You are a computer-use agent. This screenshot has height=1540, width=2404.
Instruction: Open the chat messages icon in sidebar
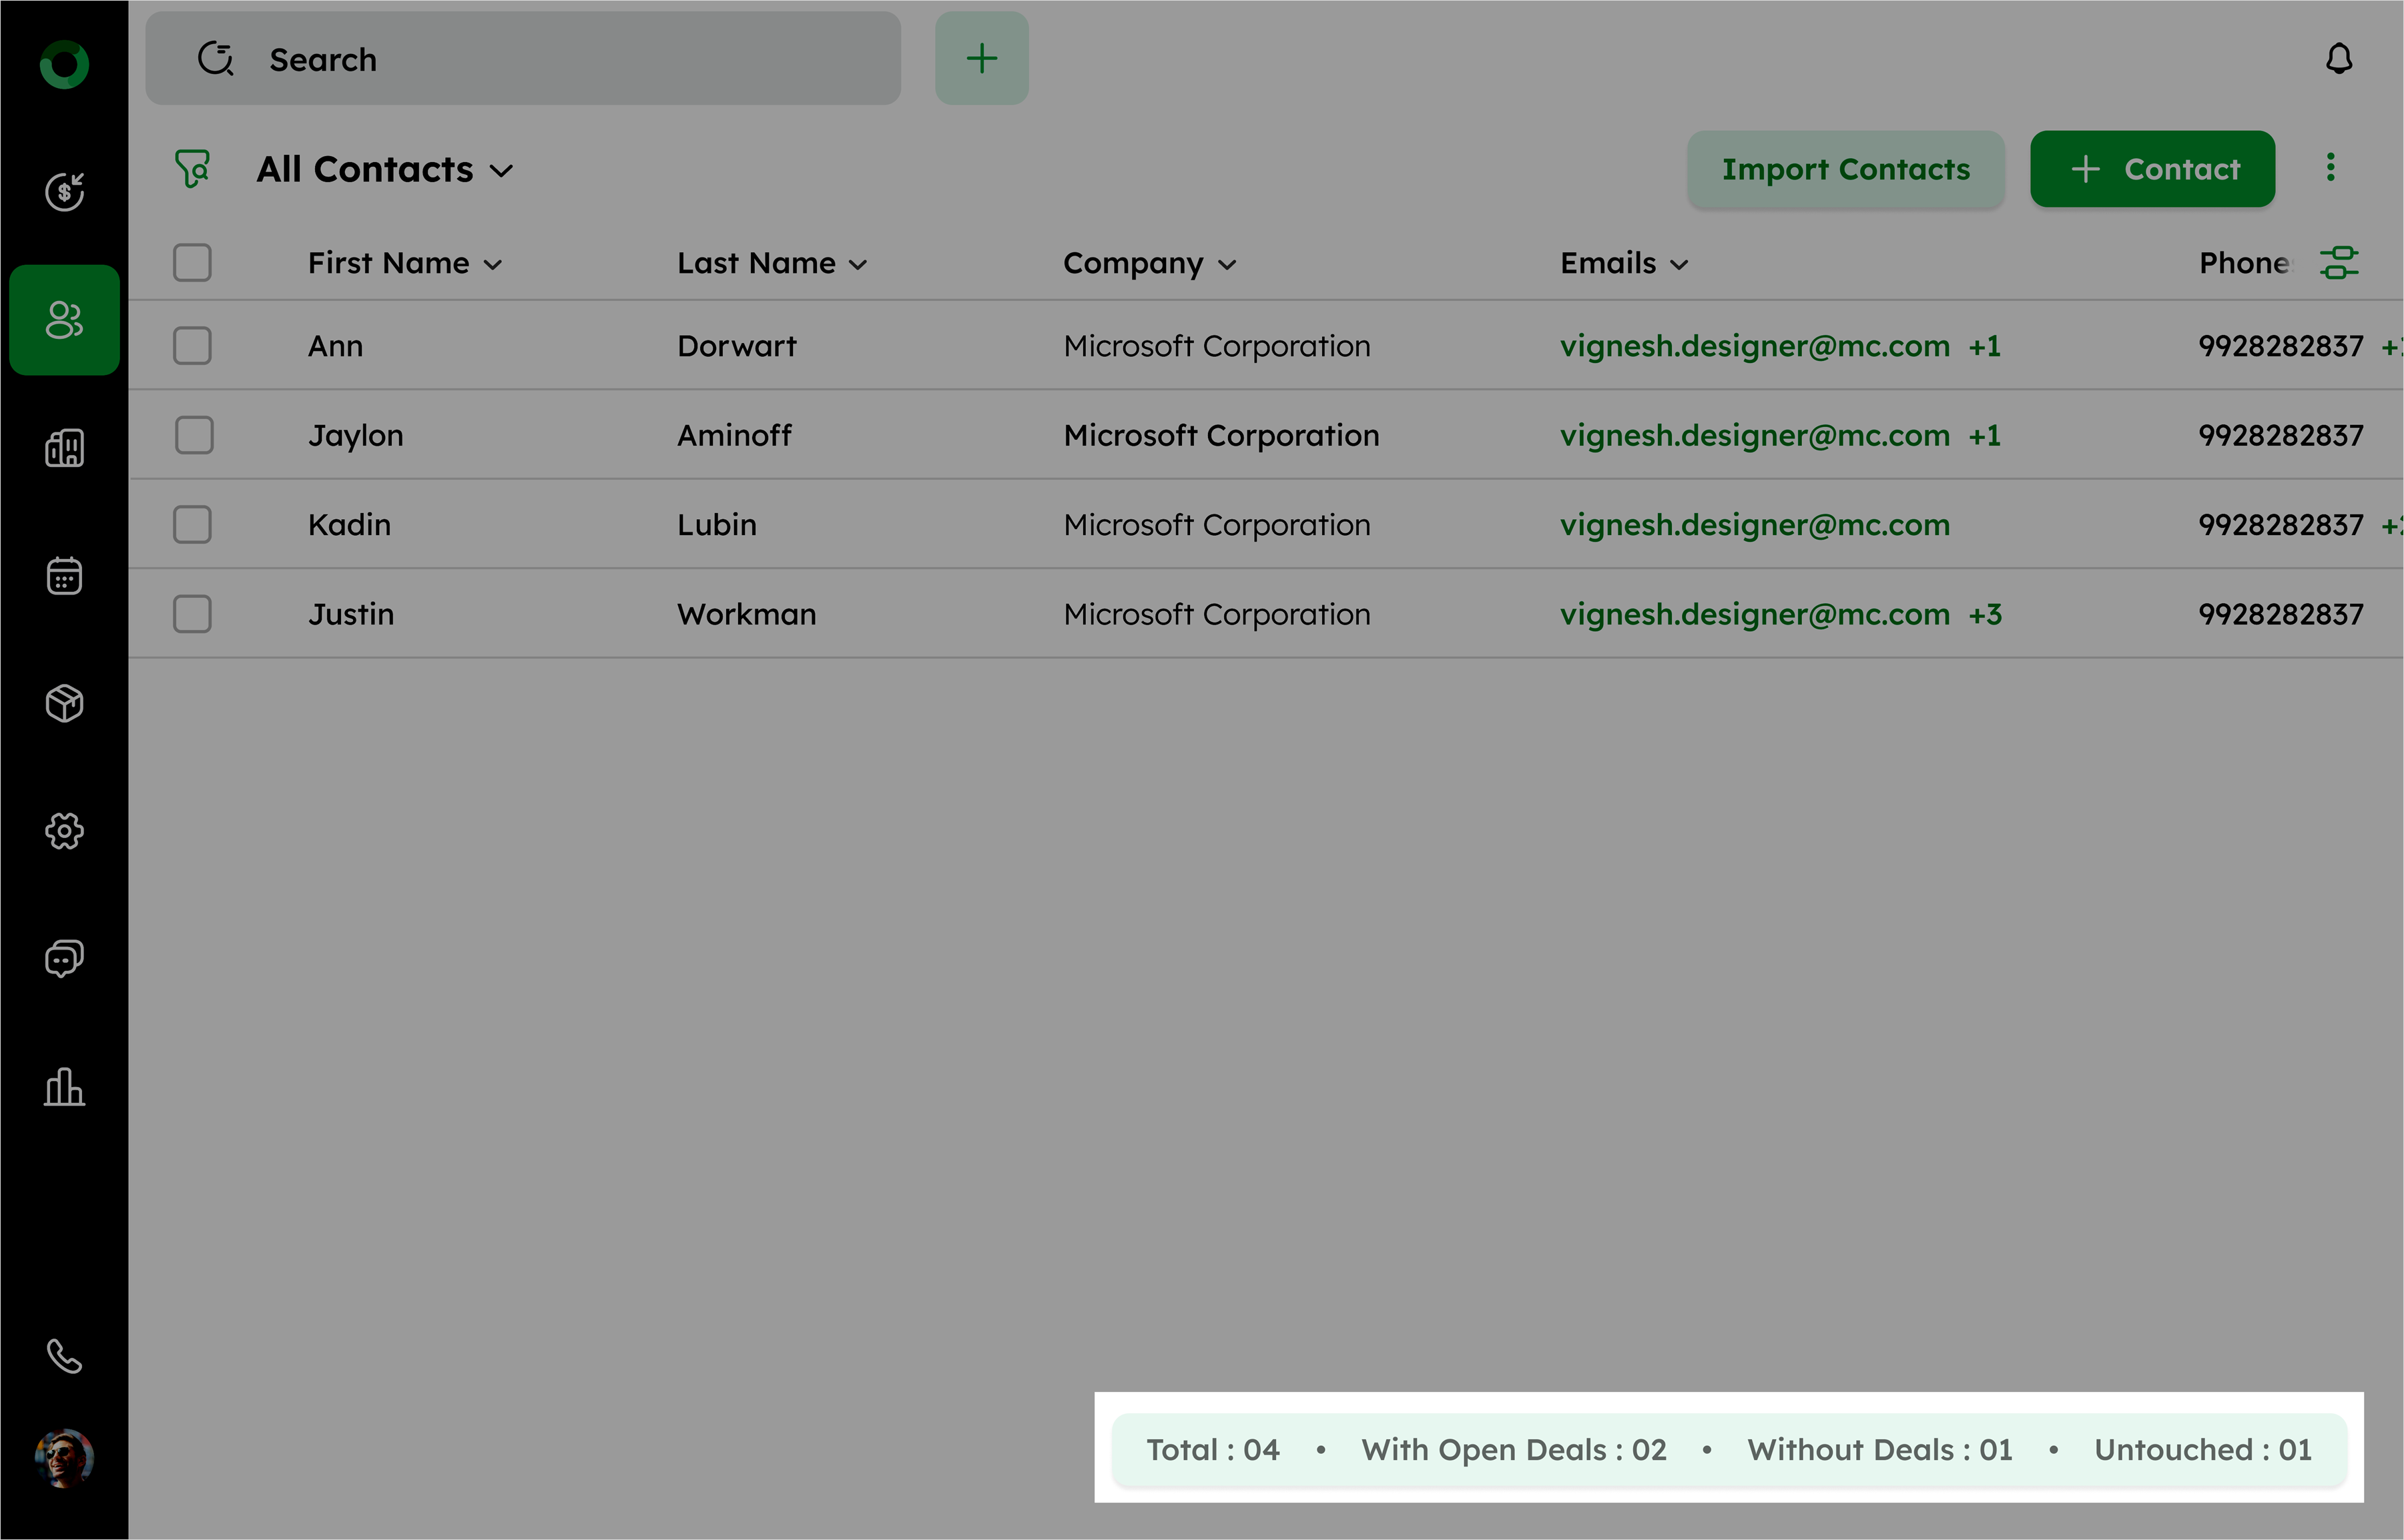pos(64,958)
